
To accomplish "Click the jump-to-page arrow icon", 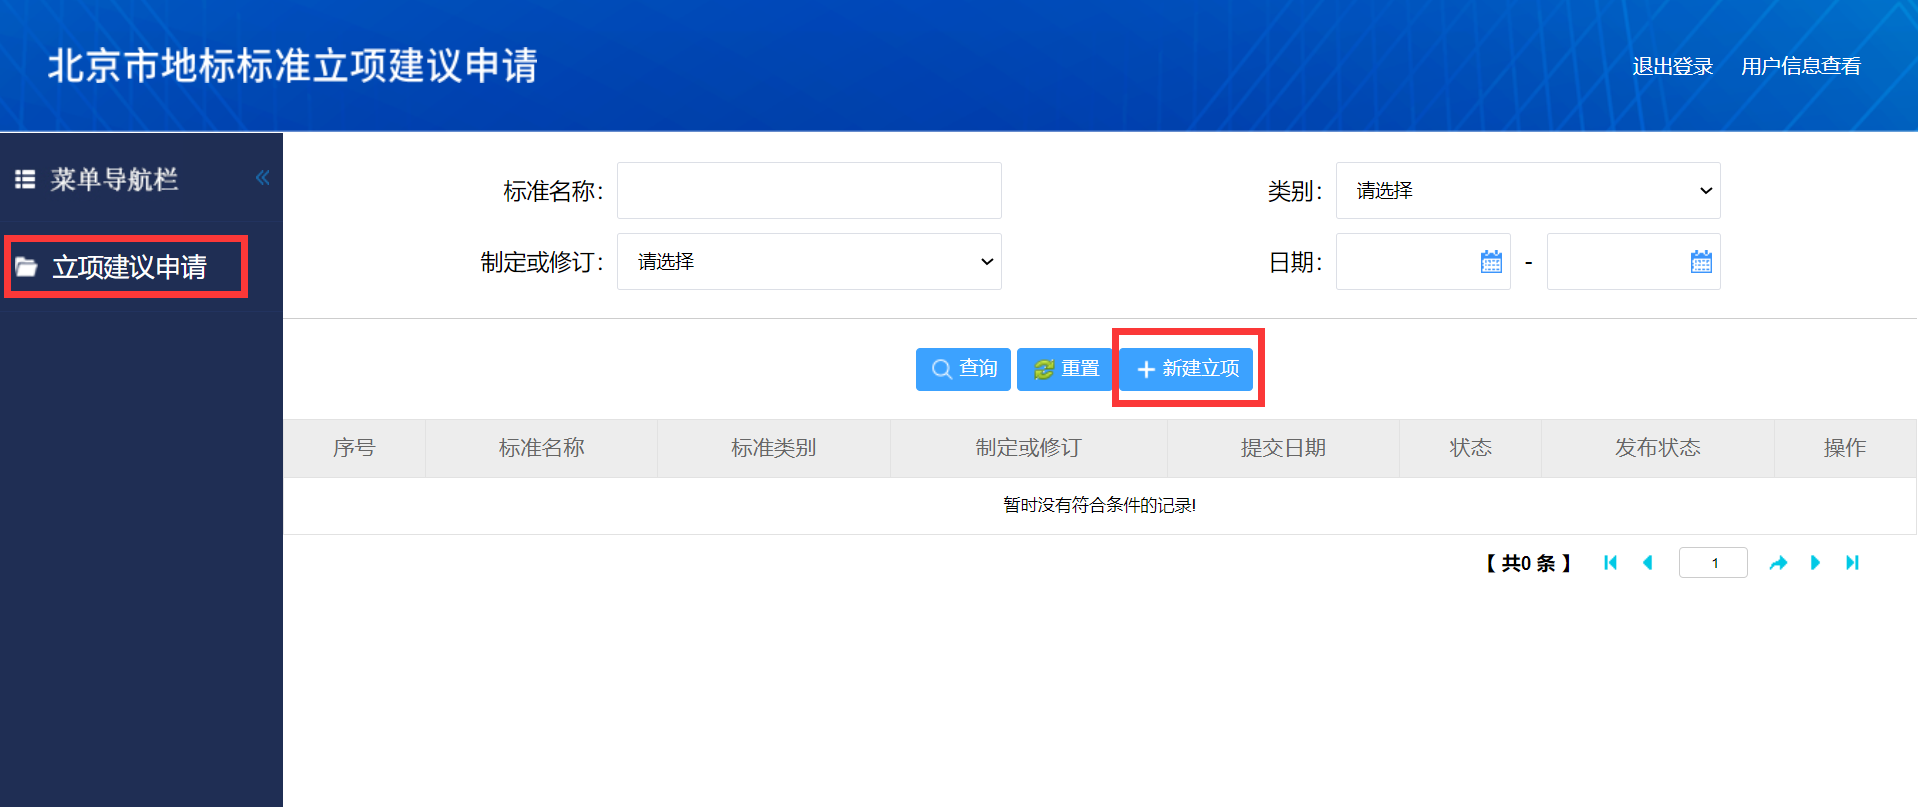I will [x=1778, y=563].
